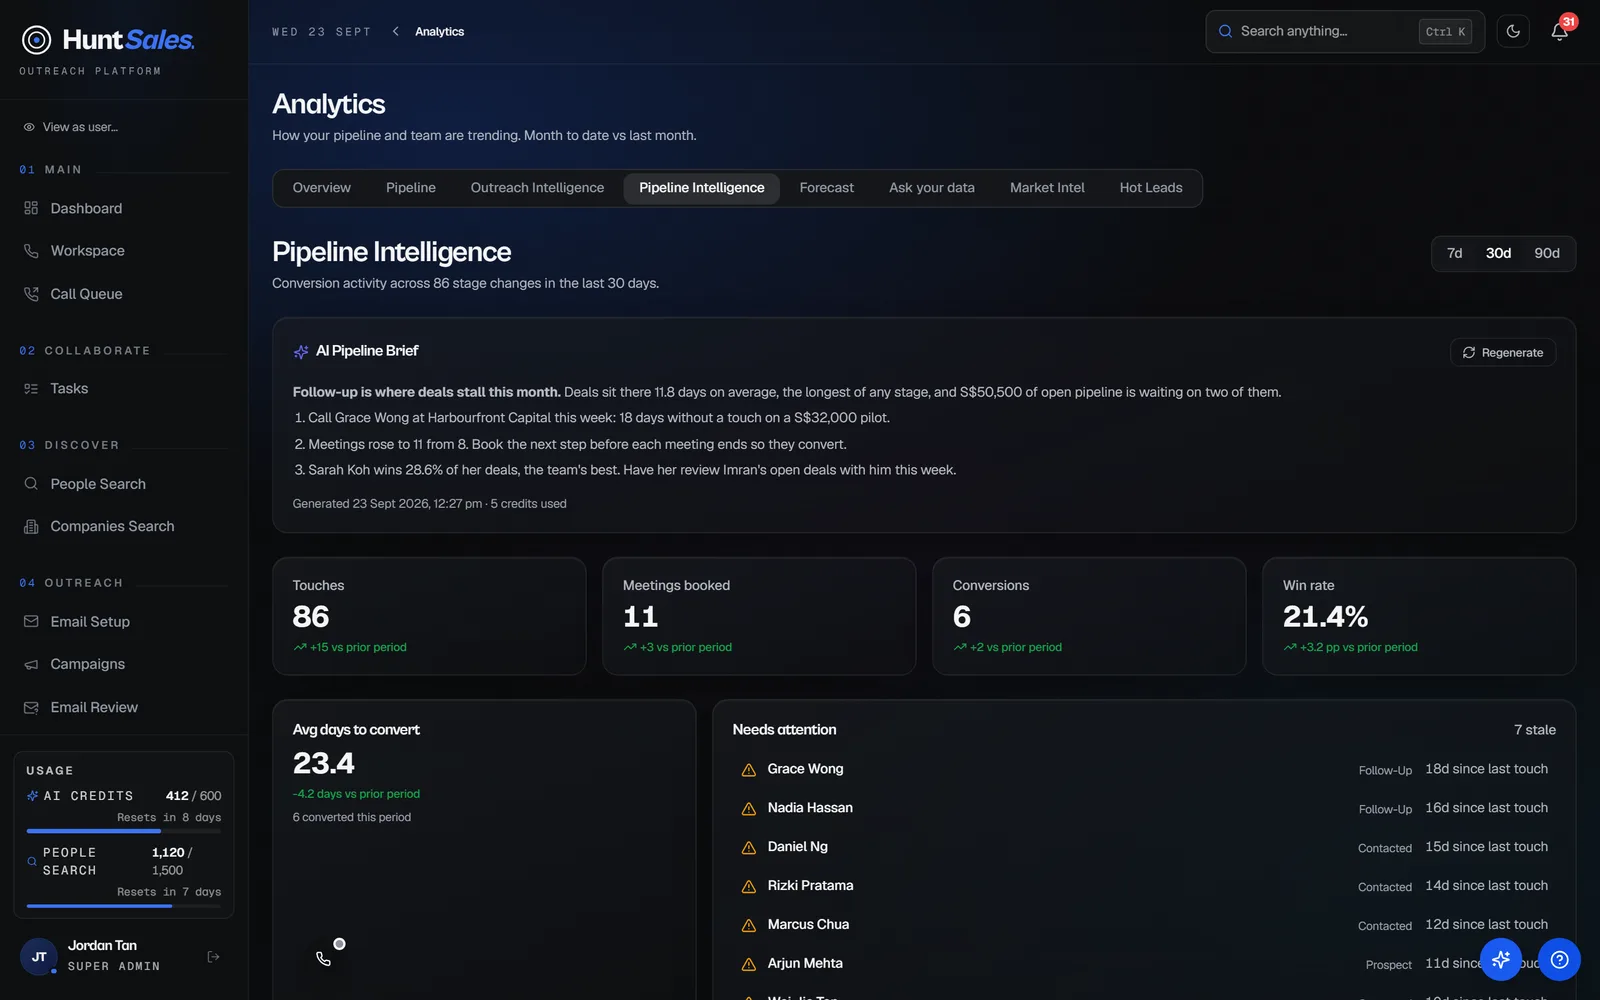Open Grace Wong stale lead row
Image resolution: width=1600 pixels, height=1000 pixels.
click(1144, 769)
